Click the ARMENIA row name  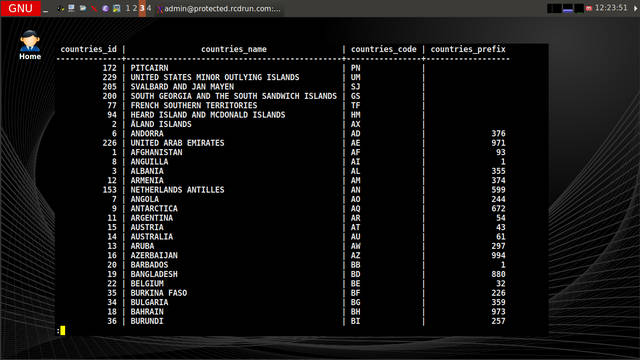(147, 181)
